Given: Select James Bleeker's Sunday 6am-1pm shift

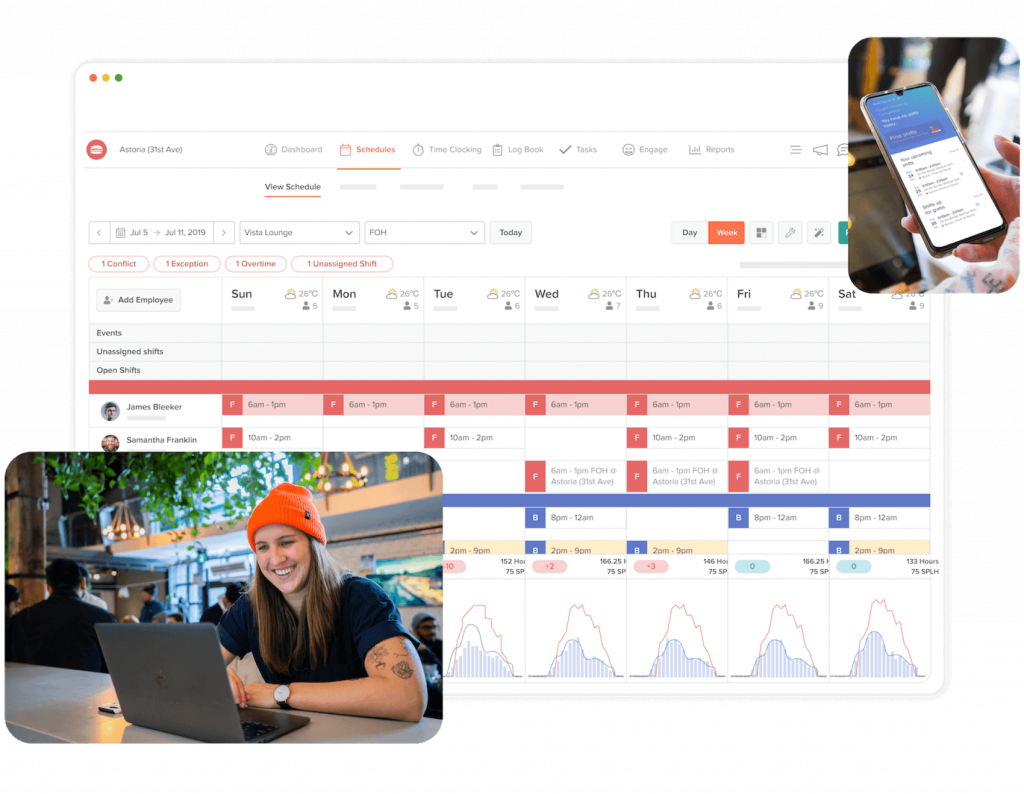Looking at the screenshot, I should 272,405.
